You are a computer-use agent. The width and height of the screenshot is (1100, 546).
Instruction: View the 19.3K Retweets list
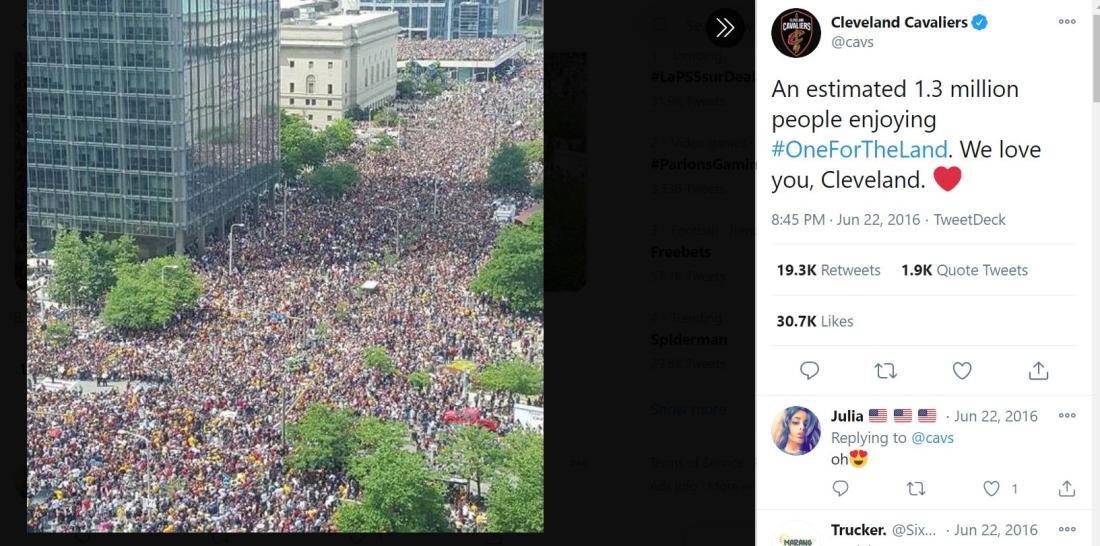828,270
